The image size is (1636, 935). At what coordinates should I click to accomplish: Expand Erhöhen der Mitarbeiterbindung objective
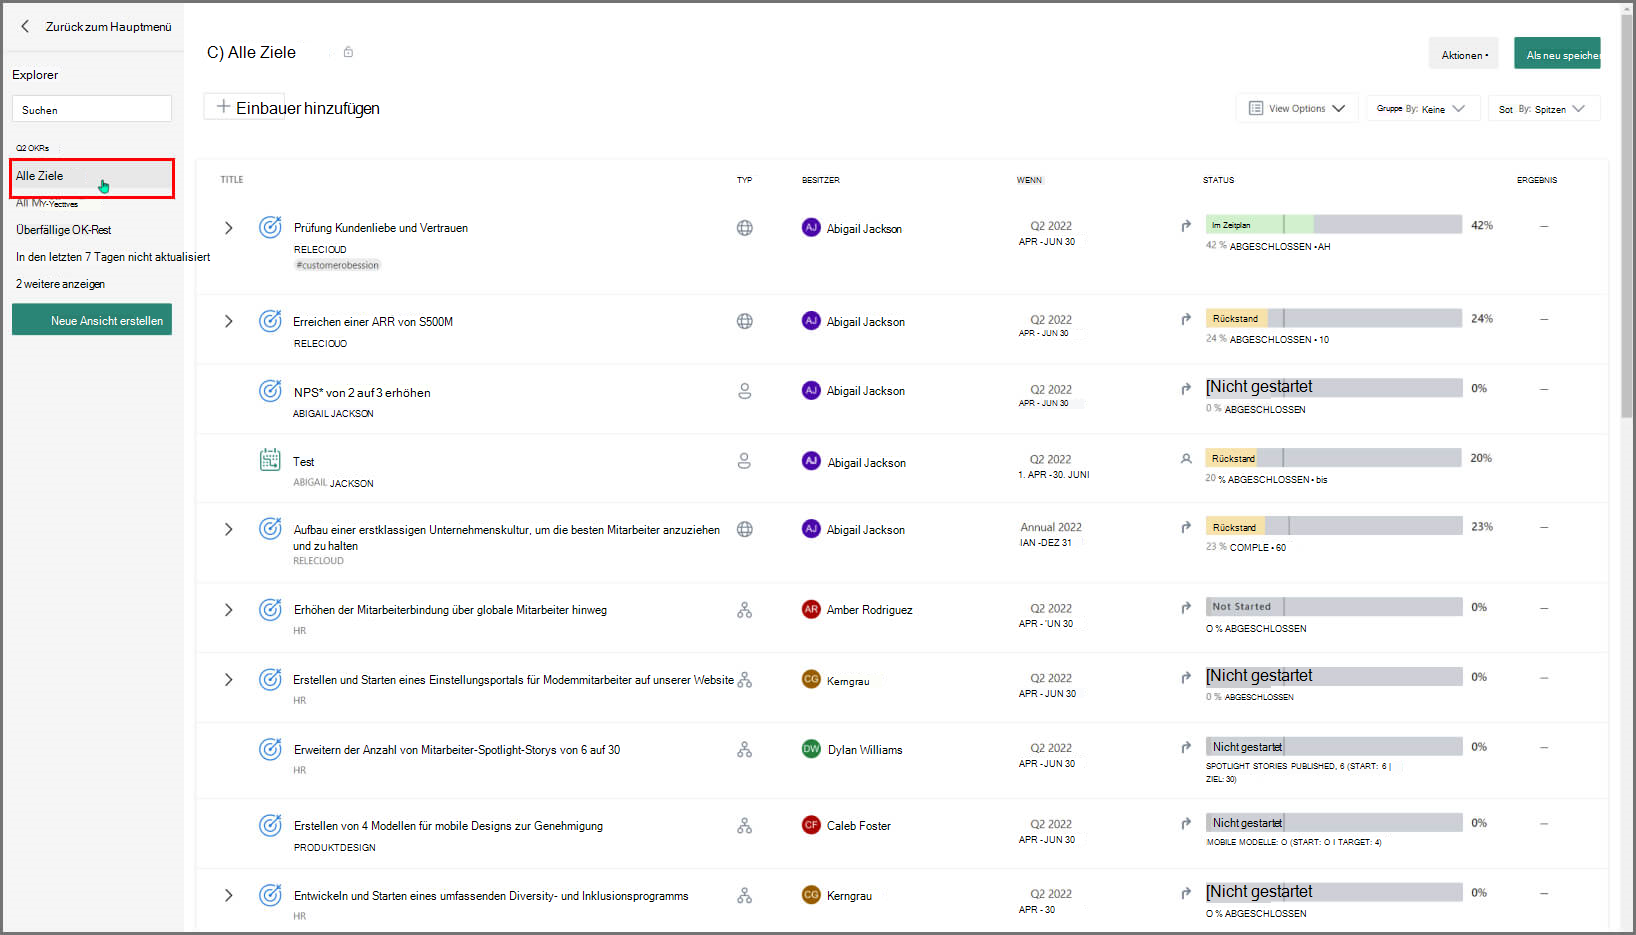coord(229,610)
